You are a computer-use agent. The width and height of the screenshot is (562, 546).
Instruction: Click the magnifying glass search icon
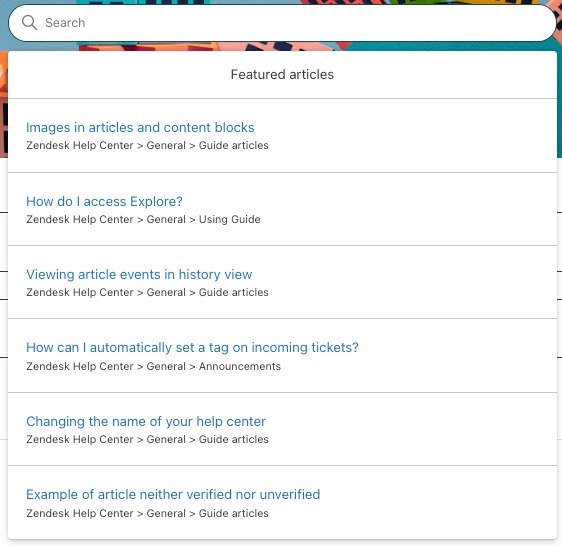click(29, 23)
